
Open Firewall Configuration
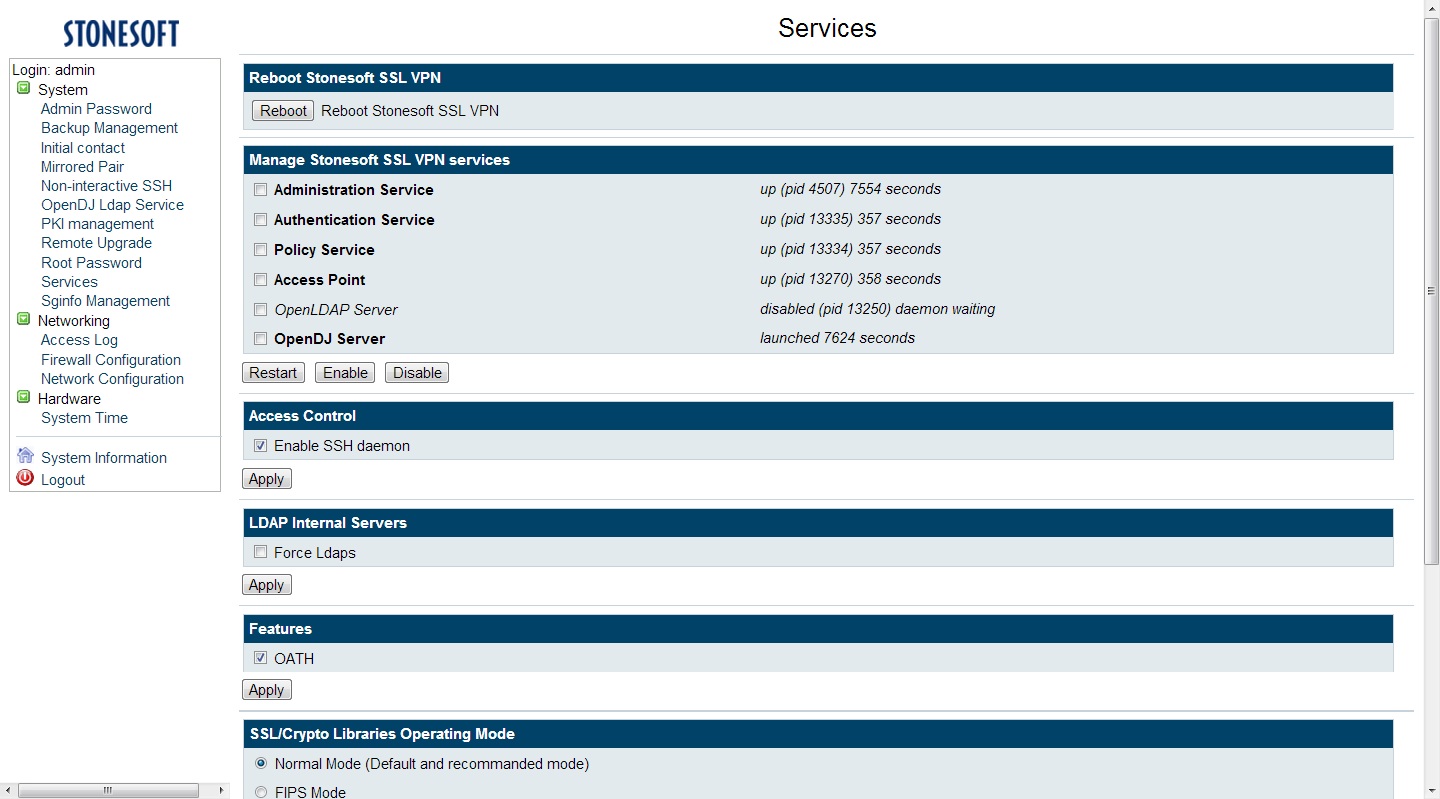pos(111,360)
